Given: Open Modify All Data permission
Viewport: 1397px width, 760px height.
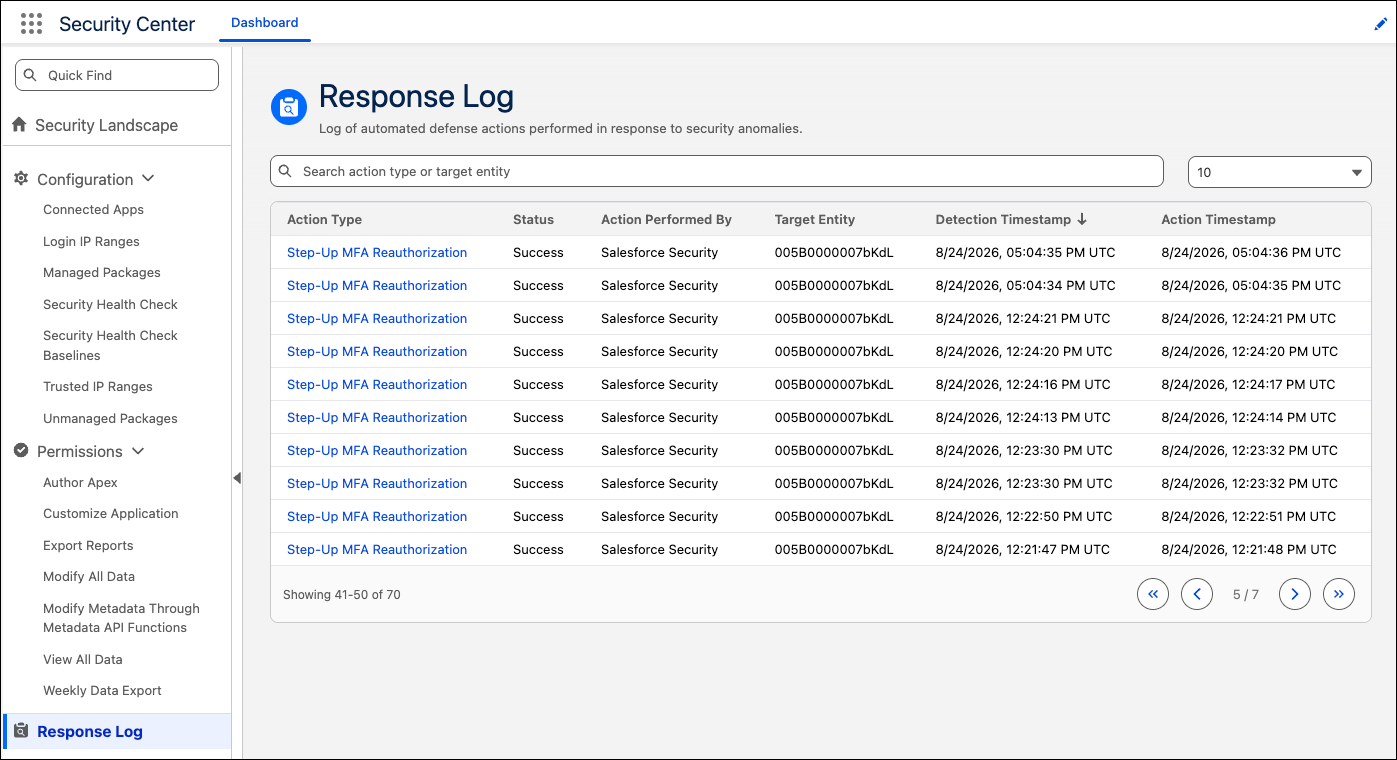Looking at the screenshot, I should (x=89, y=576).
